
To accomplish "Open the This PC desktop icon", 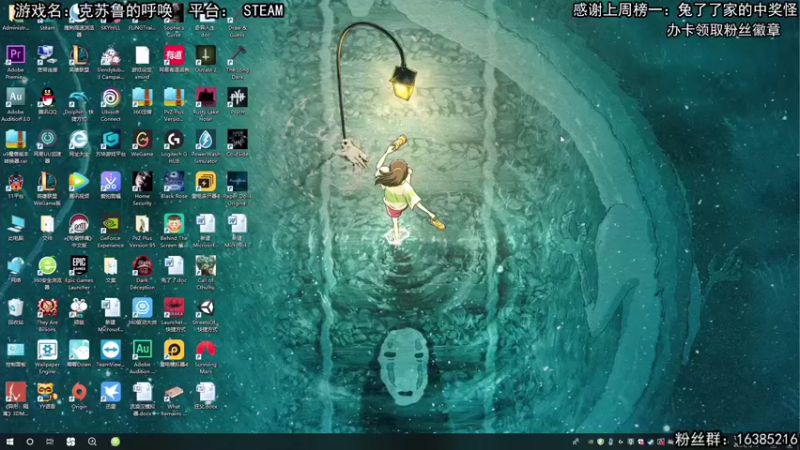I will tap(16, 223).
